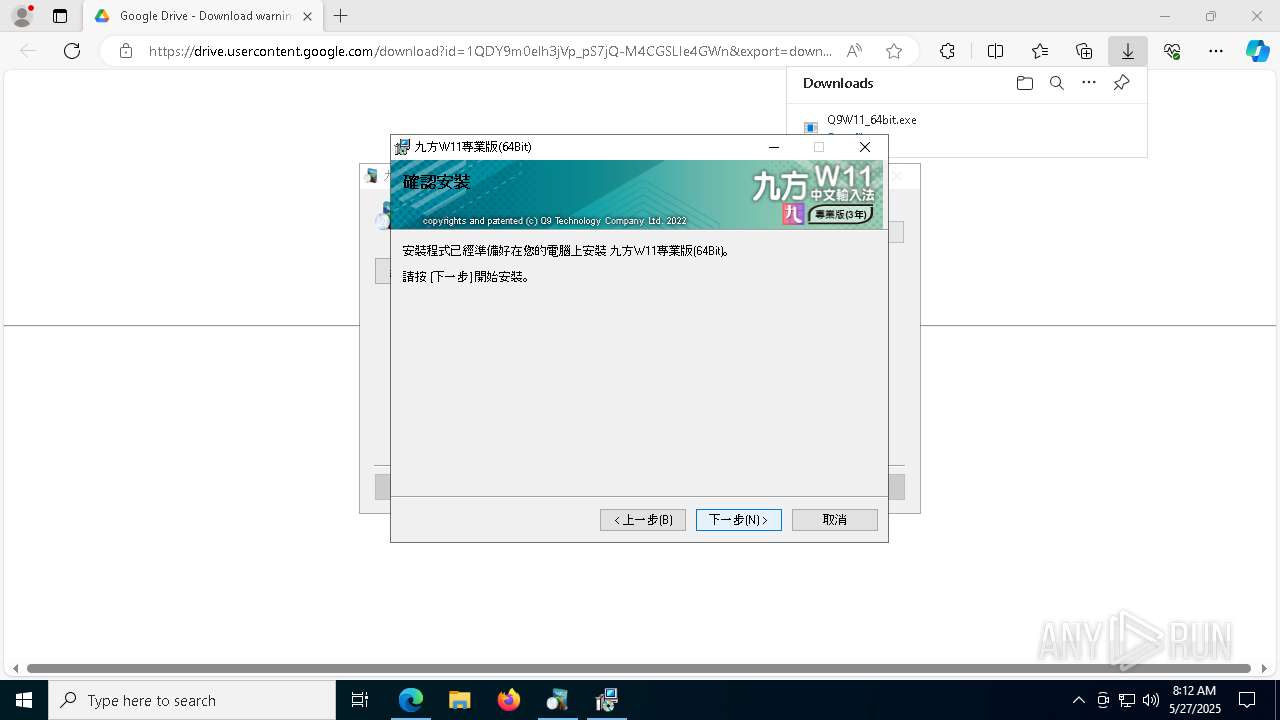Switch to installer setup icon in taskbar
Screen dimensions: 1280x720
pyautogui.click(x=606, y=700)
